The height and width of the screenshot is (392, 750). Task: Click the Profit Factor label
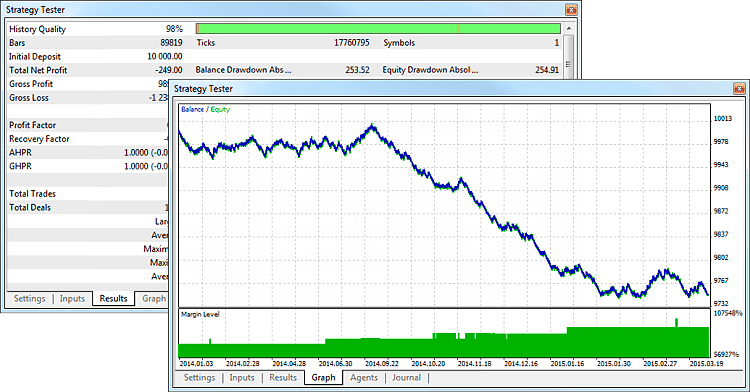coord(33,125)
